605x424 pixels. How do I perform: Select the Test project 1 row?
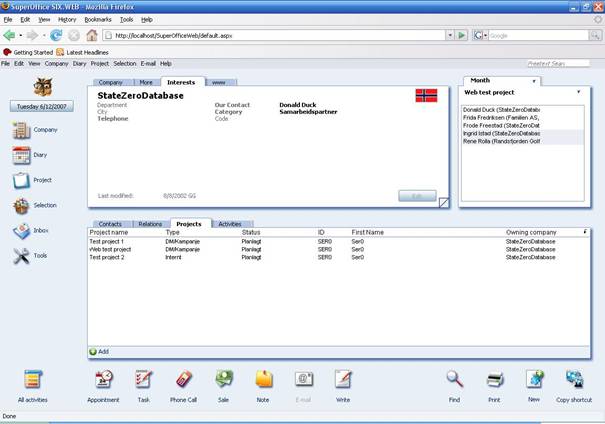339,241
